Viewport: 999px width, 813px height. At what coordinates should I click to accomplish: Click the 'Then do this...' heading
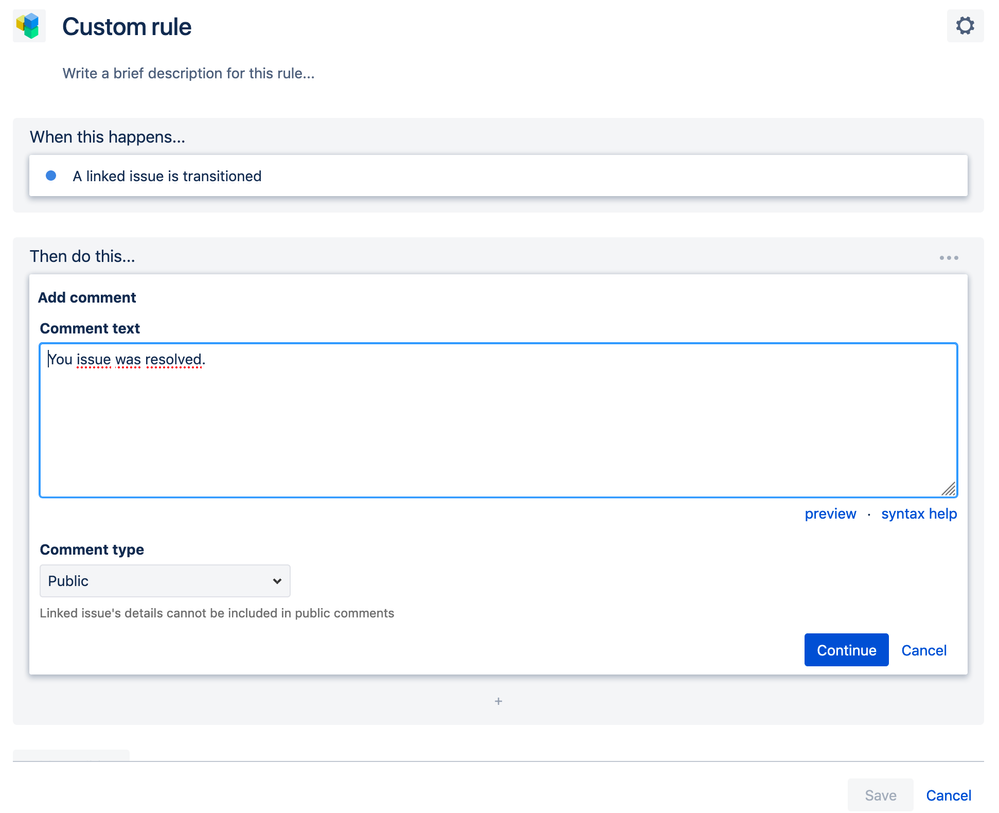(x=83, y=256)
